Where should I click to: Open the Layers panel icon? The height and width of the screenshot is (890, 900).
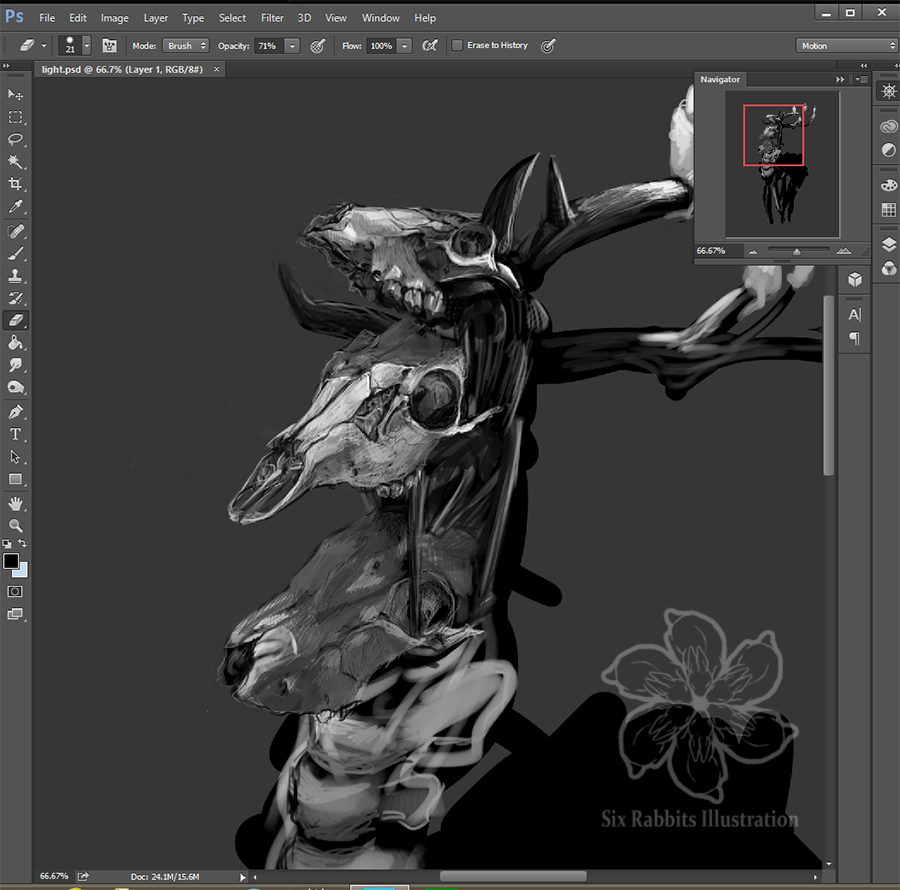[888, 245]
